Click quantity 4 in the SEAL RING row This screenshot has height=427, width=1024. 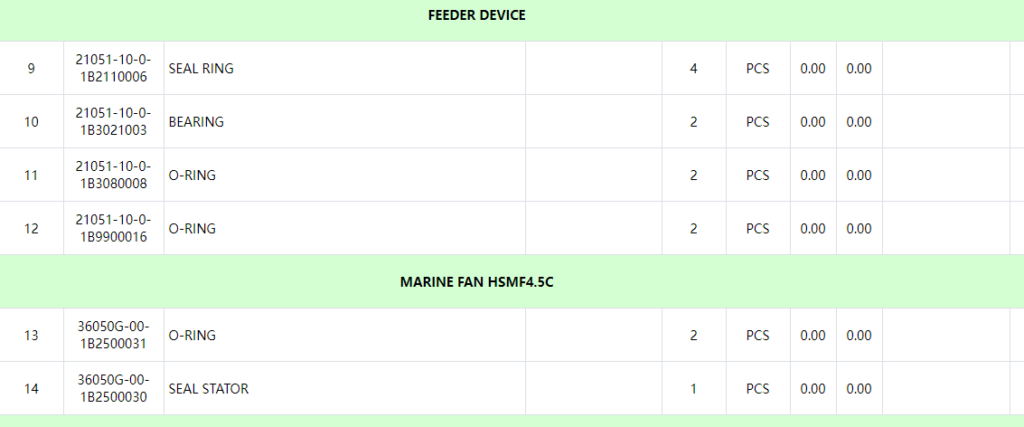693,69
